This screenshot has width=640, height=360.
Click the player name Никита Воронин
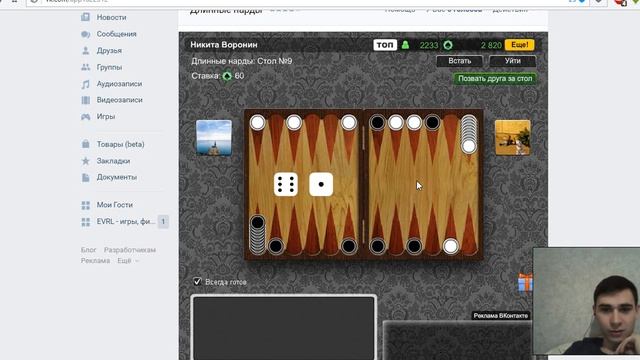tap(224, 45)
